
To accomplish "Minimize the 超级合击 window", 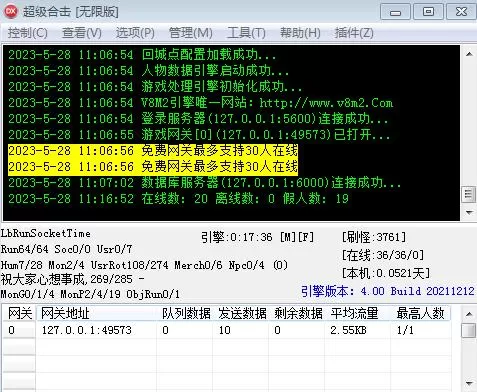I will click(x=396, y=12).
